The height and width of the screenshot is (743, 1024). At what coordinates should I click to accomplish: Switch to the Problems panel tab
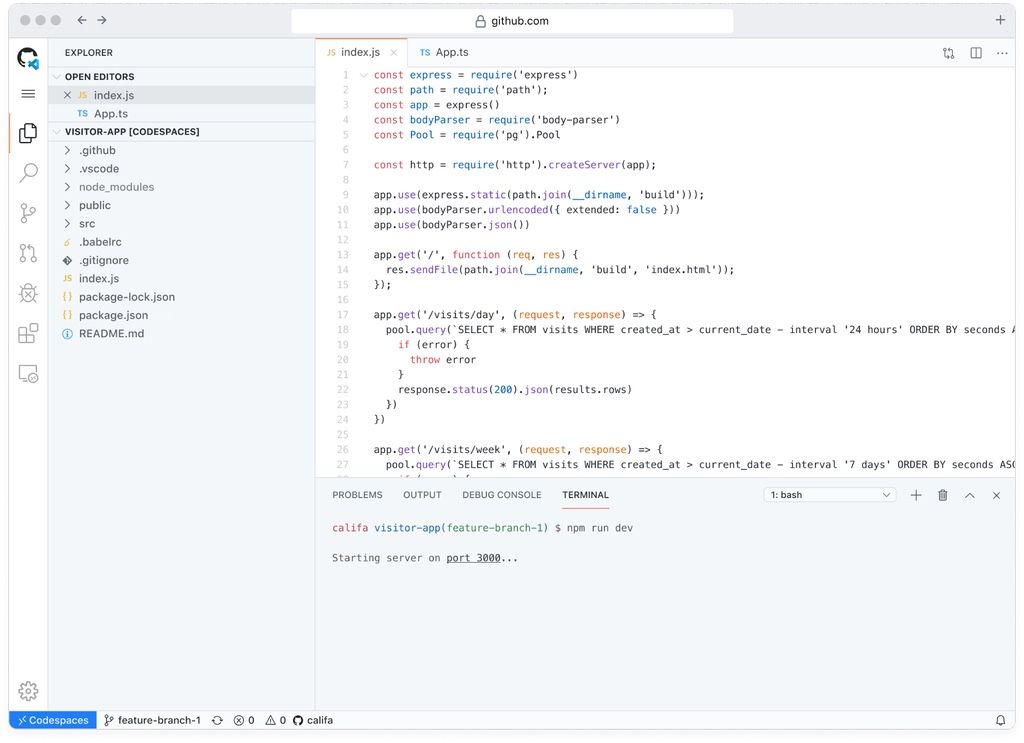pyautogui.click(x=357, y=495)
